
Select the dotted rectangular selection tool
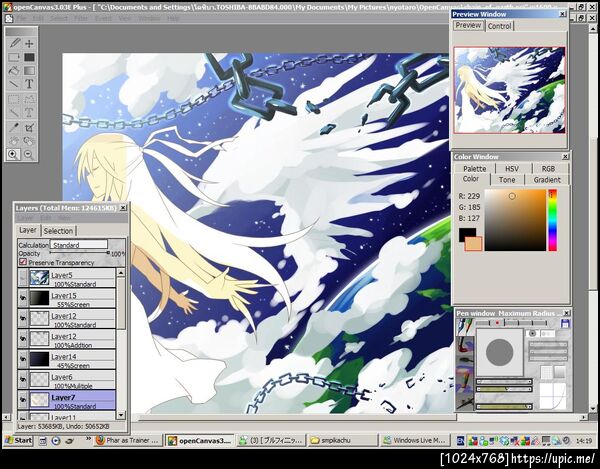point(14,99)
